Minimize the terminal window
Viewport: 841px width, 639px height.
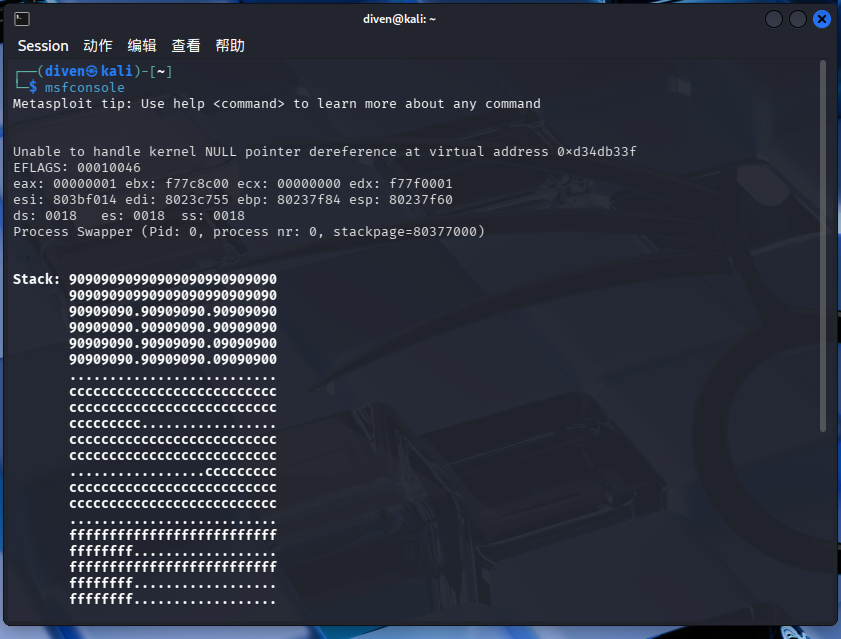coord(774,19)
